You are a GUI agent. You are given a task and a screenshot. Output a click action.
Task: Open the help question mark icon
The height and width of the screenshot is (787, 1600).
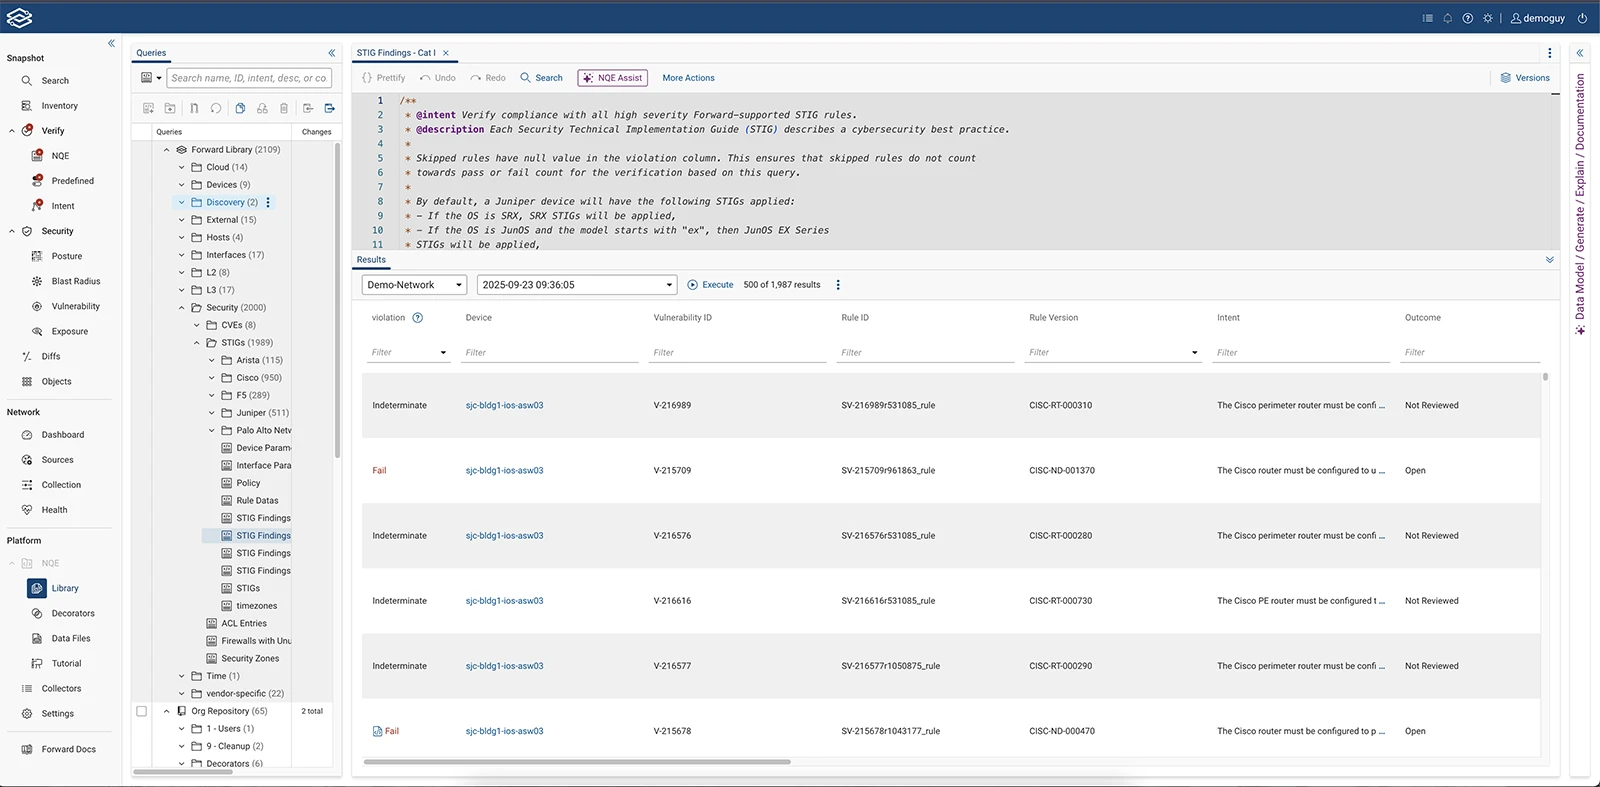[1467, 18]
